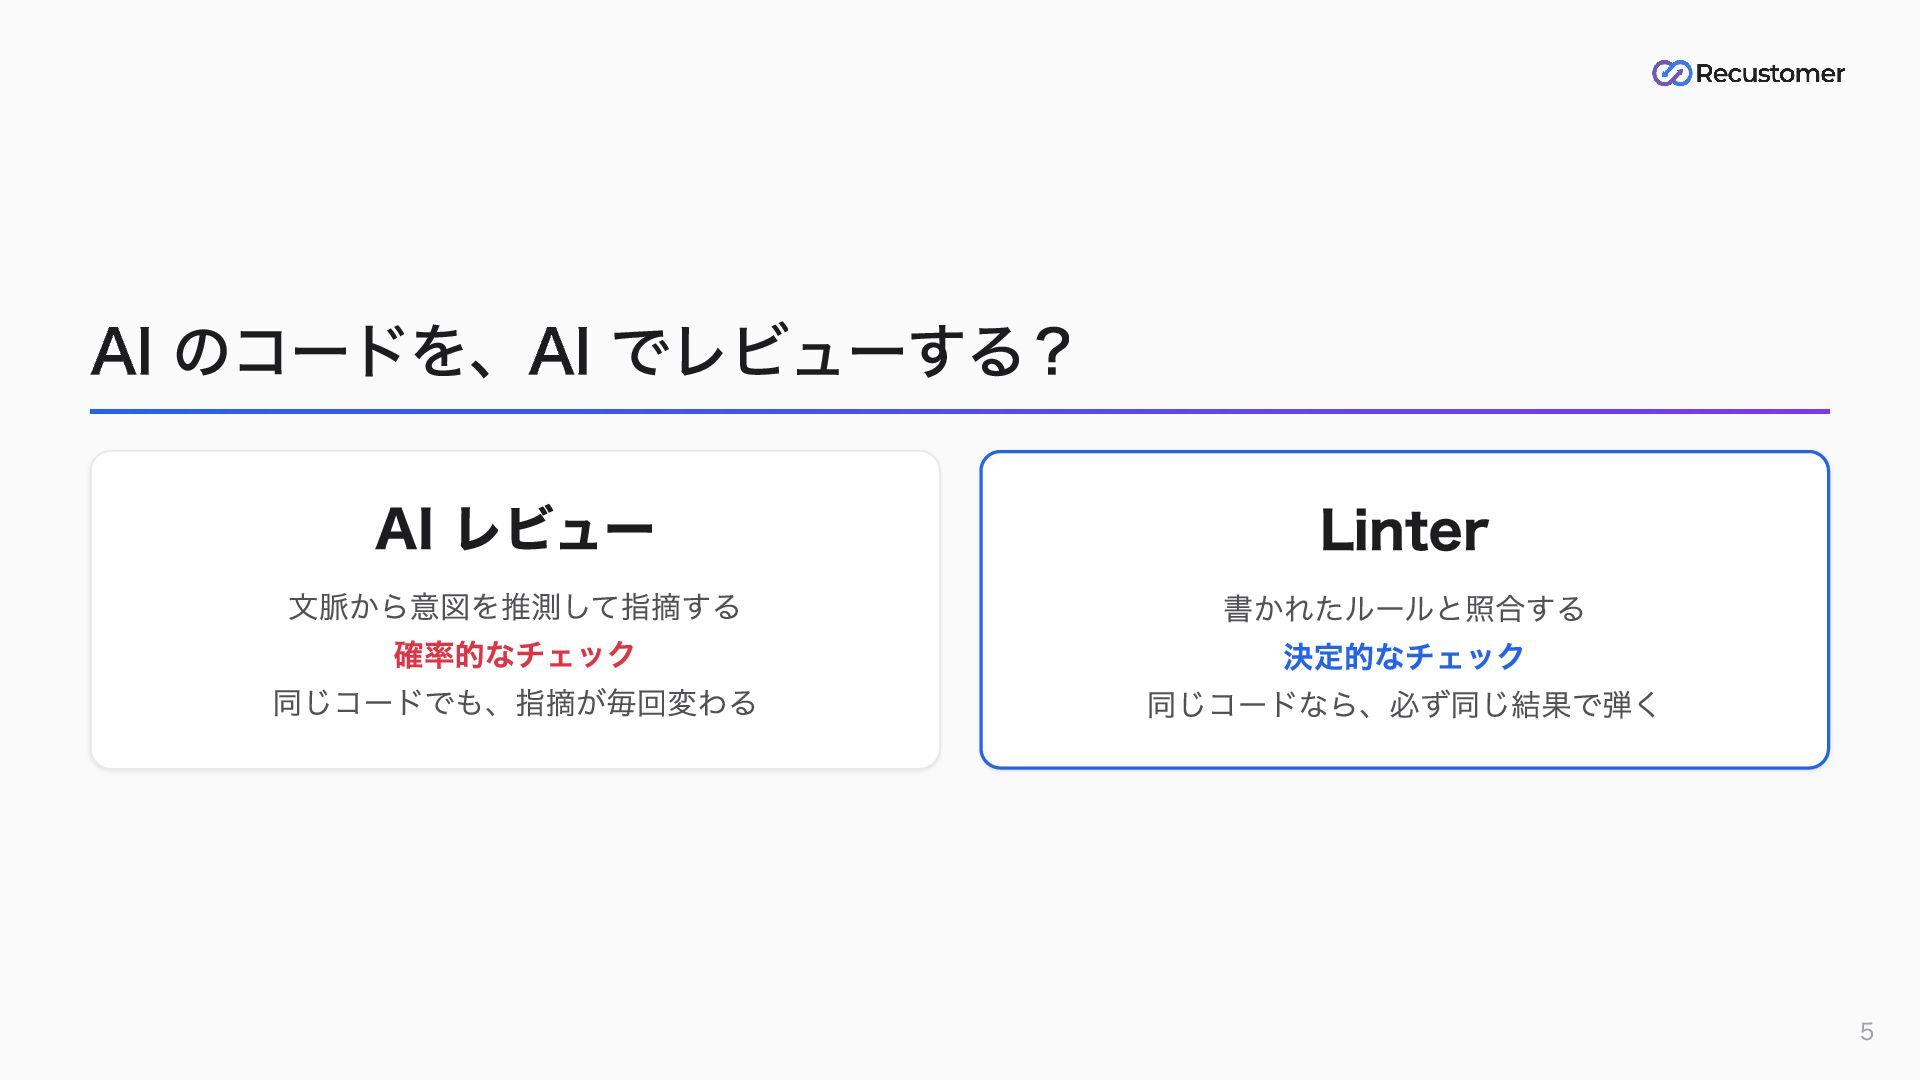
Task: Click the question mark ending the title
Action: 1052,352
